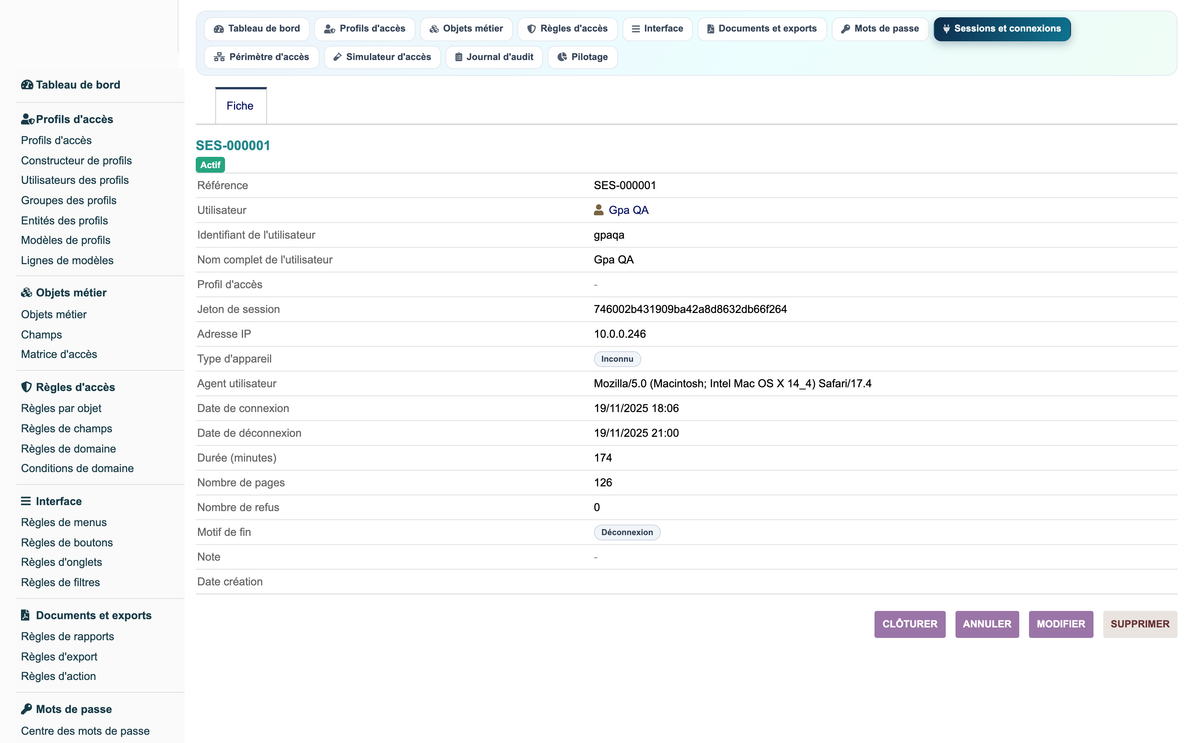Click disconnection date 19/11/2025 21:00
This screenshot has height=743, width=1200.
point(636,433)
